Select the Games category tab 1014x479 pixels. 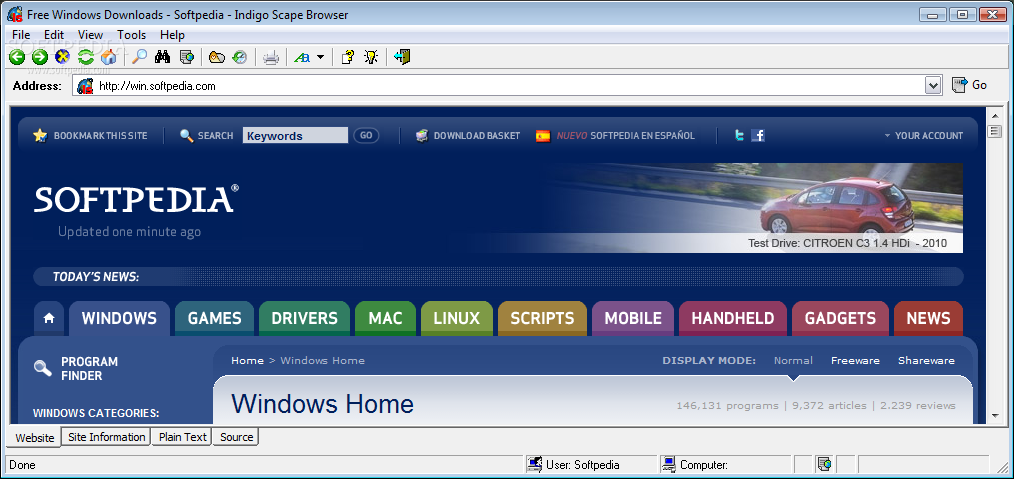[x=215, y=318]
